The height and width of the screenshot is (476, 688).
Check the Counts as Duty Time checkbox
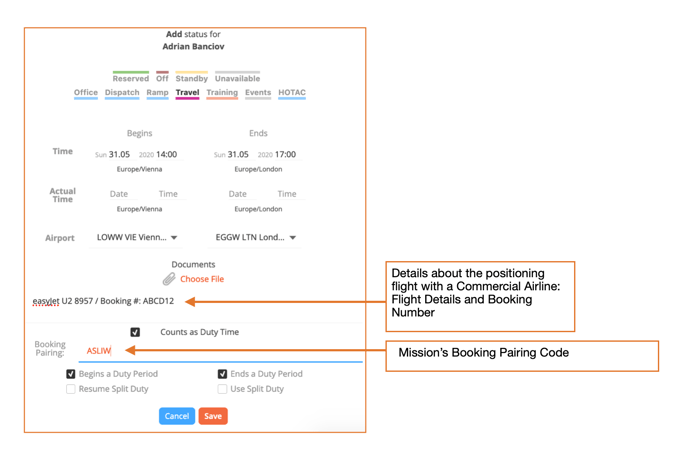[x=135, y=332]
